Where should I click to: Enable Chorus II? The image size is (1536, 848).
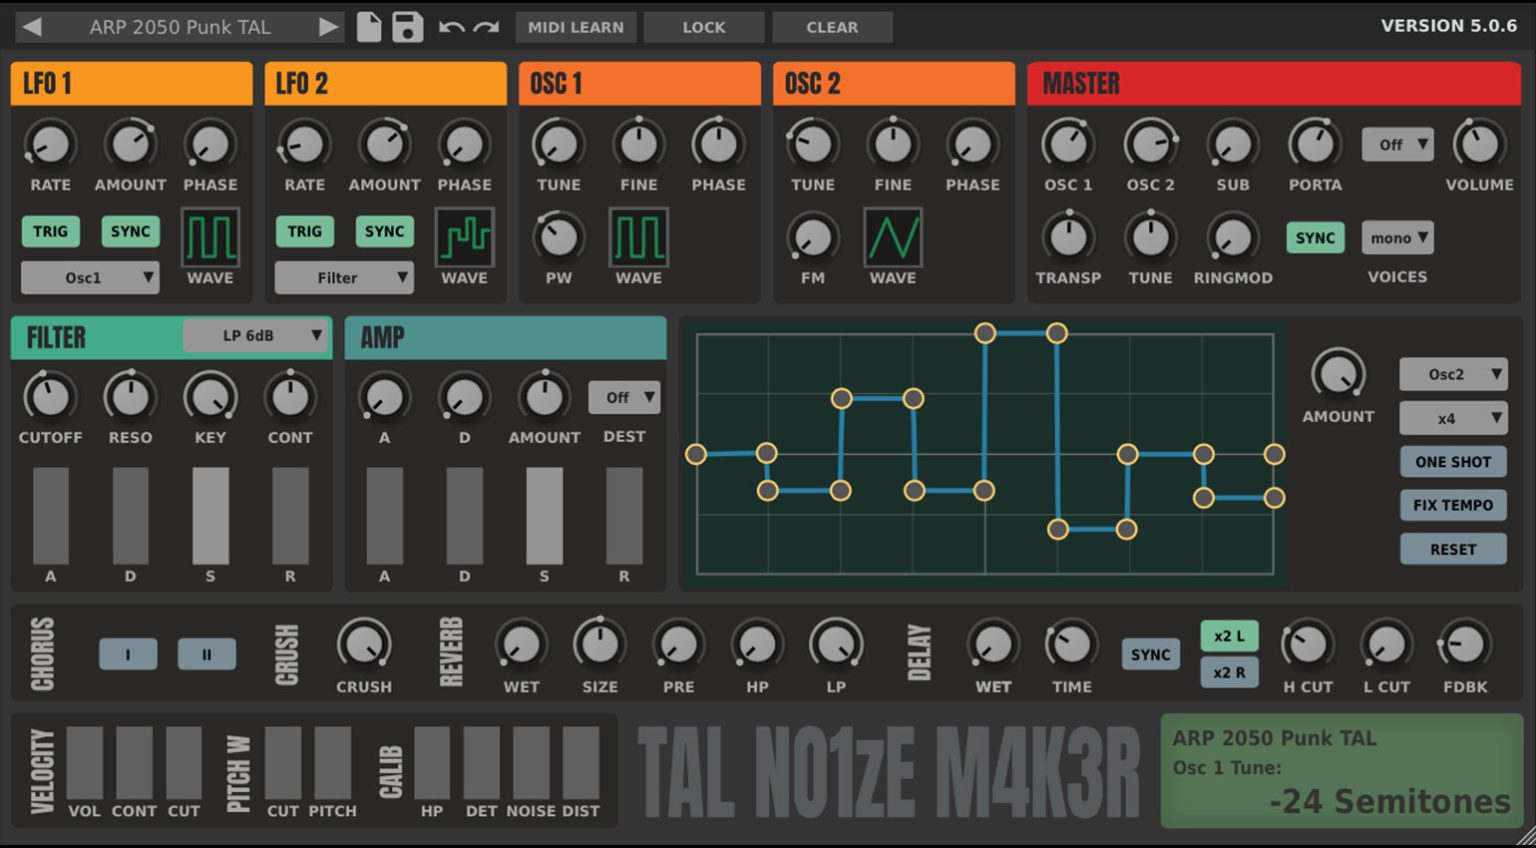point(207,654)
